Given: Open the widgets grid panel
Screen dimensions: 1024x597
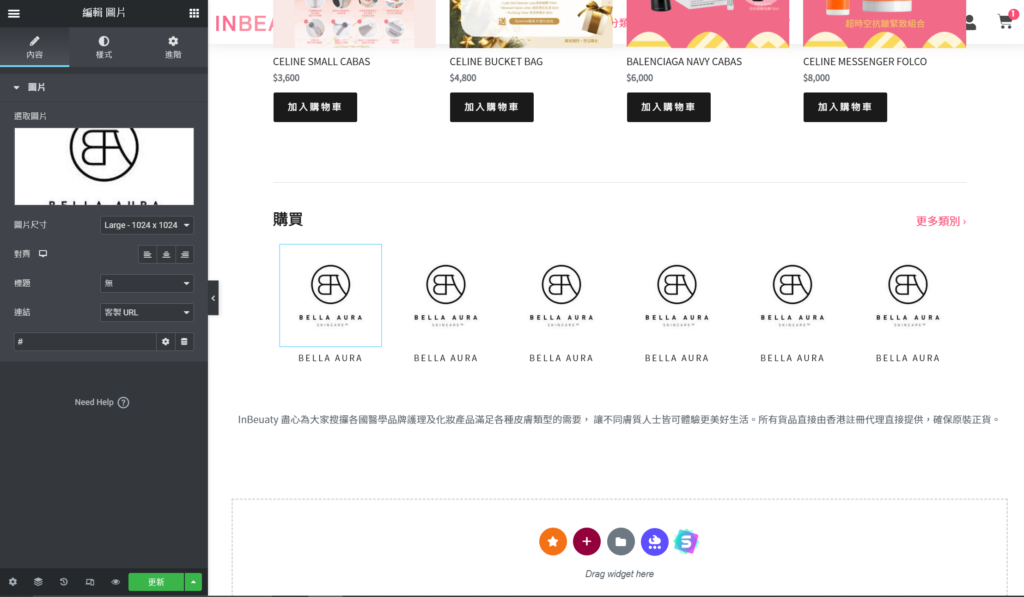Looking at the screenshot, I should [x=194, y=13].
